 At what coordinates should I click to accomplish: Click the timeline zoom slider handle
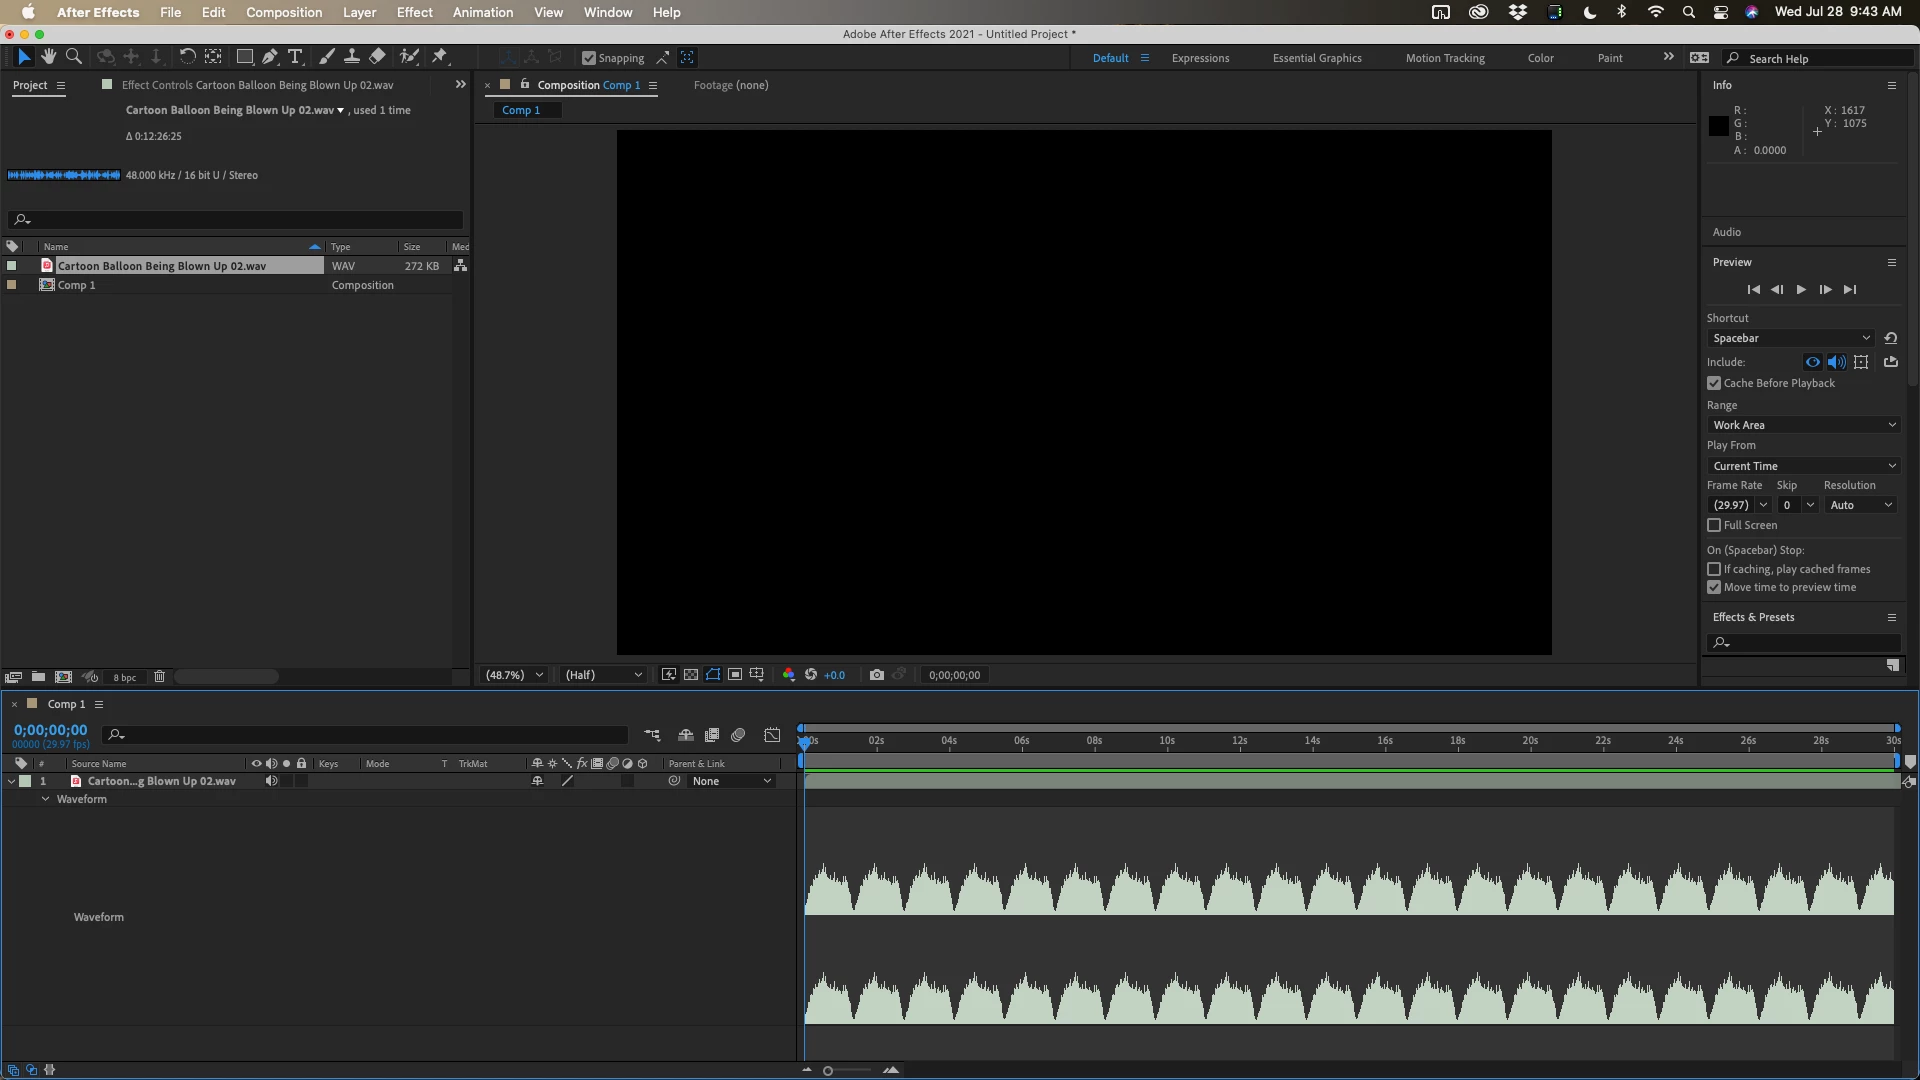(828, 1071)
